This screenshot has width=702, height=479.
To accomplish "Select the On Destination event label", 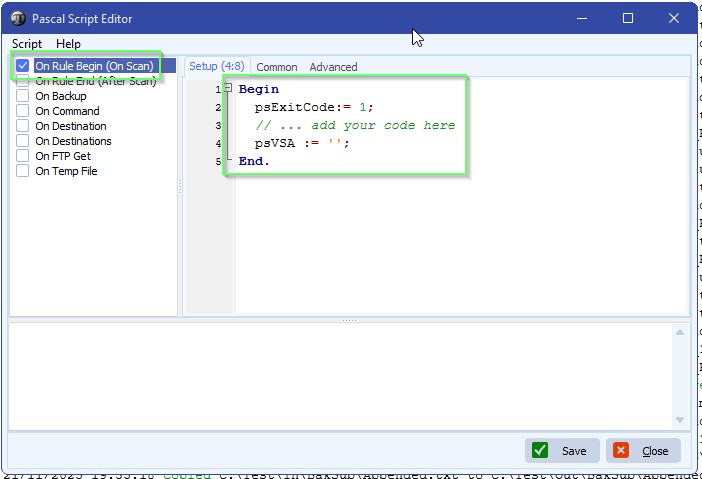I will tap(71, 126).
